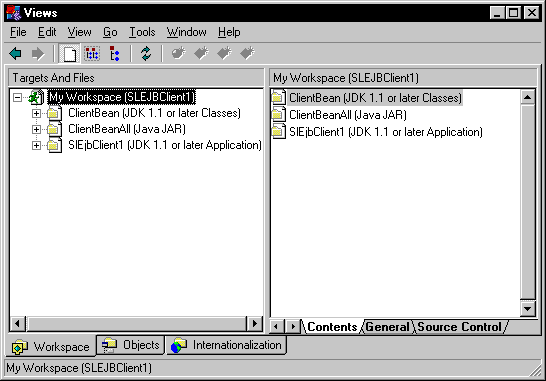Image resolution: width=546 pixels, height=381 pixels.
Task: Select the Objects bottom tab
Action: coord(130,345)
